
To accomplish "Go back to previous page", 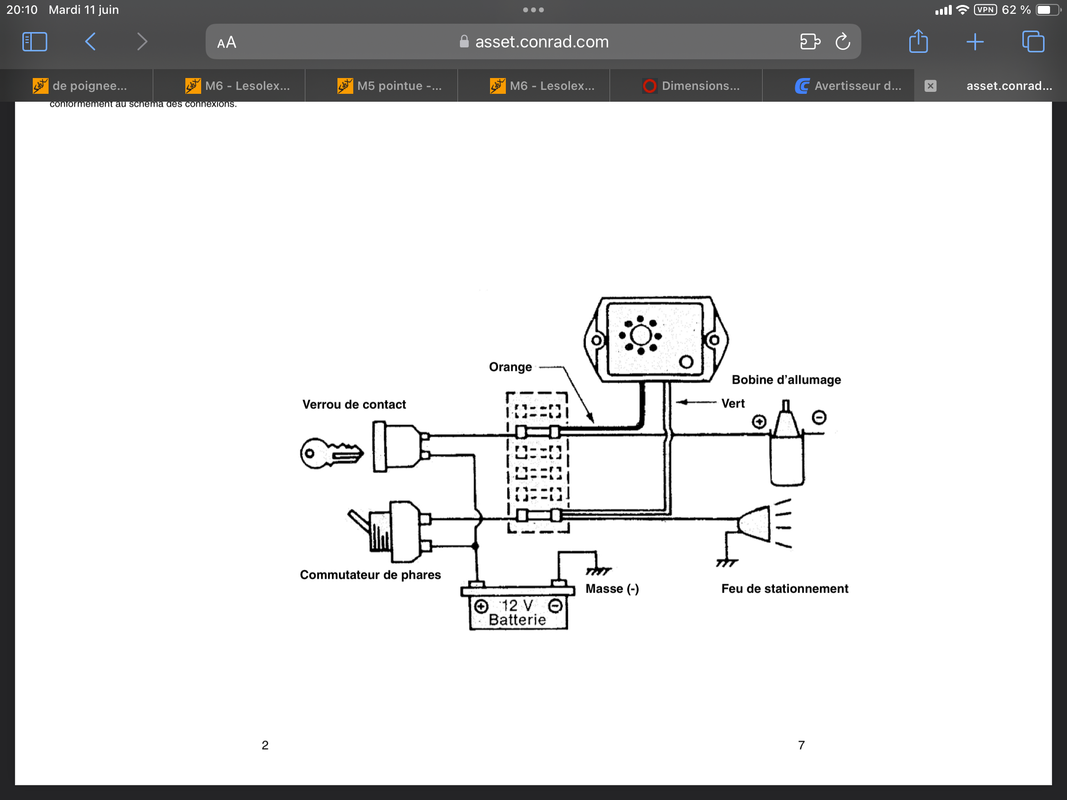I will click(x=91, y=42).
